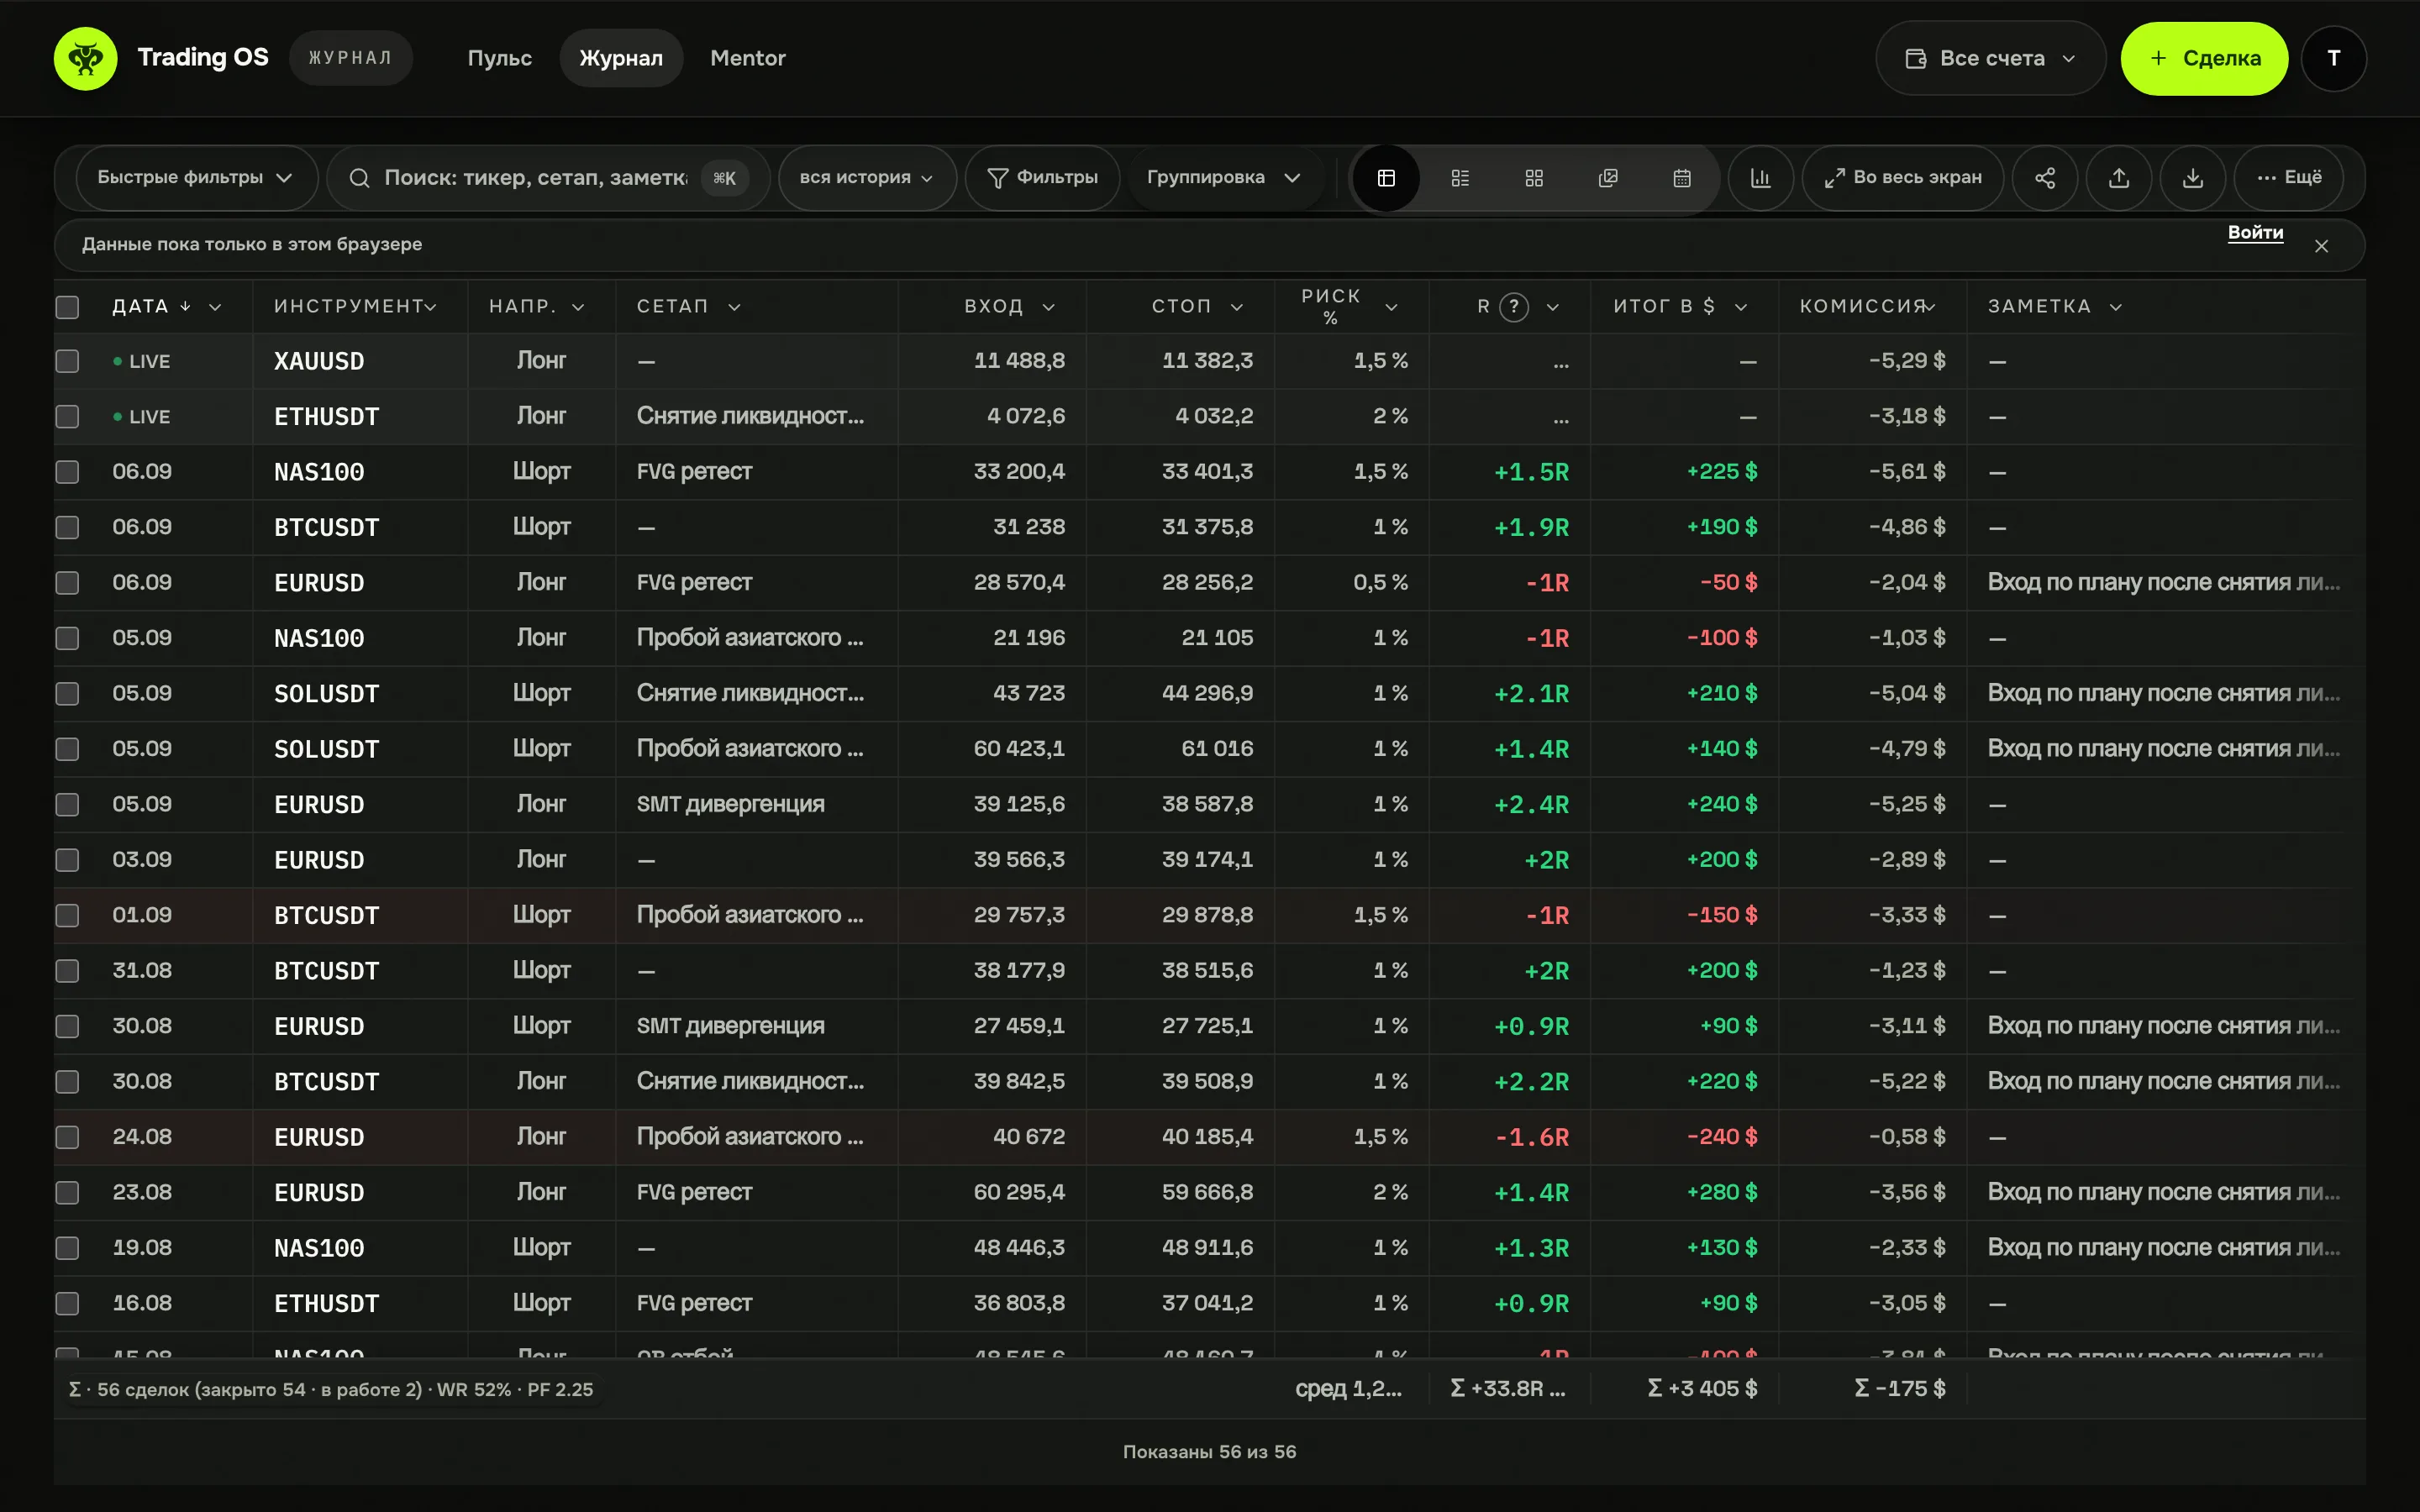Dismiss the browser-only data banner

coord(2322,246)
